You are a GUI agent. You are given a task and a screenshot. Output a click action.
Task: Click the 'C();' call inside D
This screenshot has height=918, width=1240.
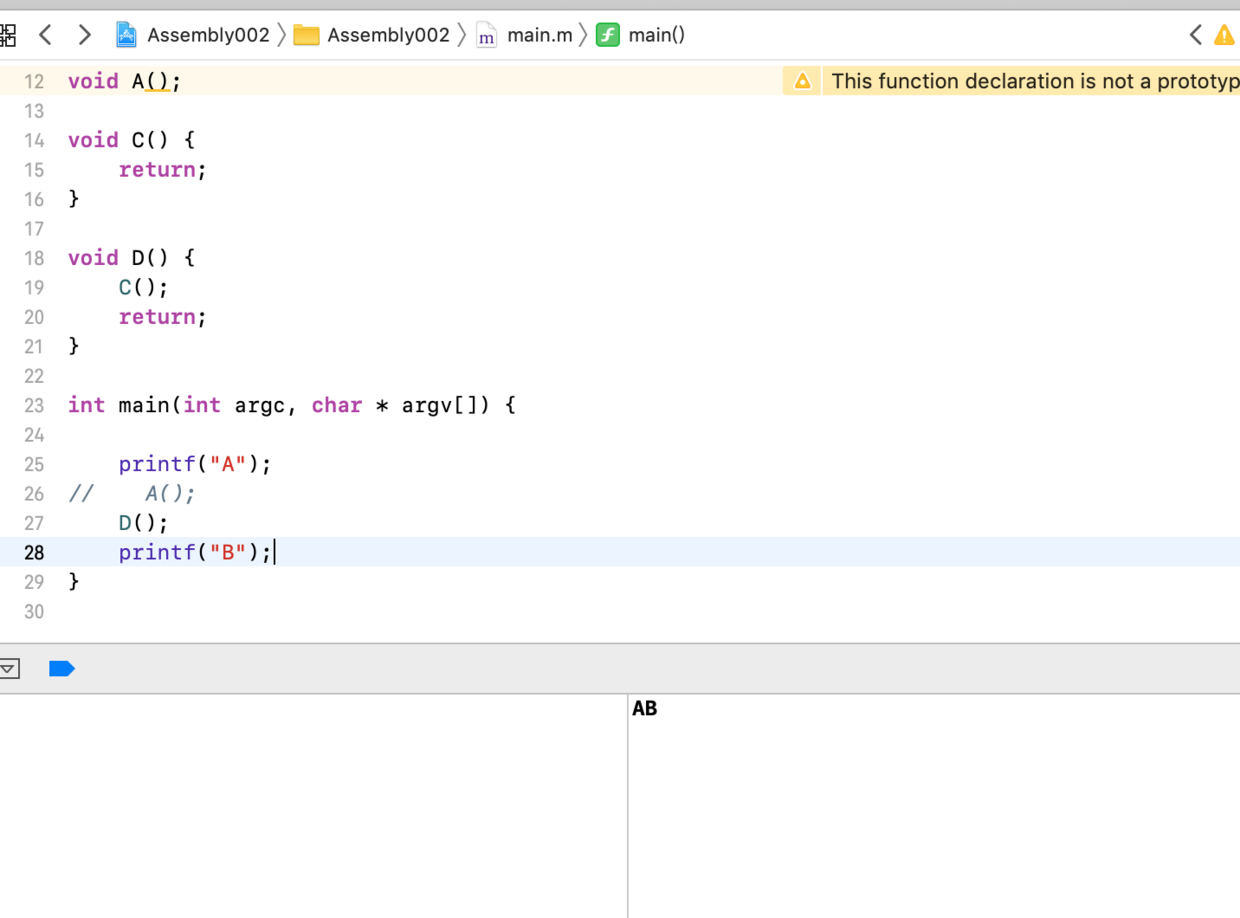click(144, 287)
